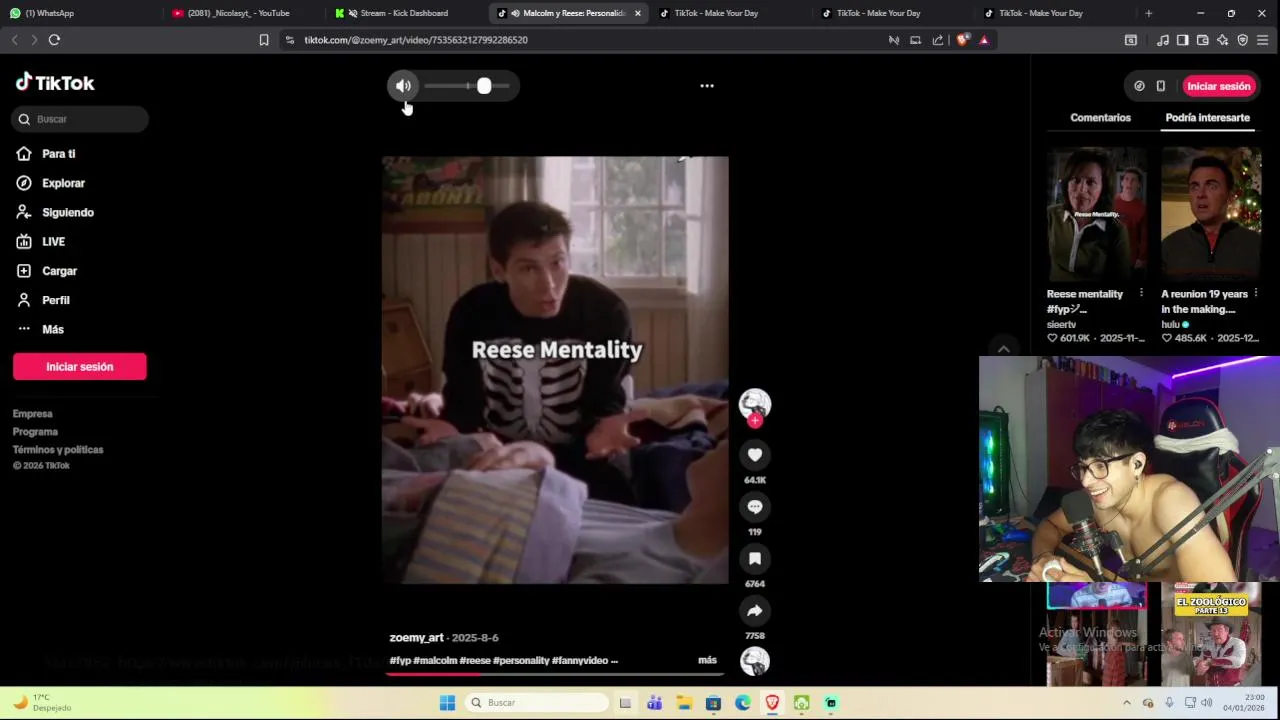Click the taskbar Buscar search box
This screenshot has height=720, width=1280.
pos(538,703)
